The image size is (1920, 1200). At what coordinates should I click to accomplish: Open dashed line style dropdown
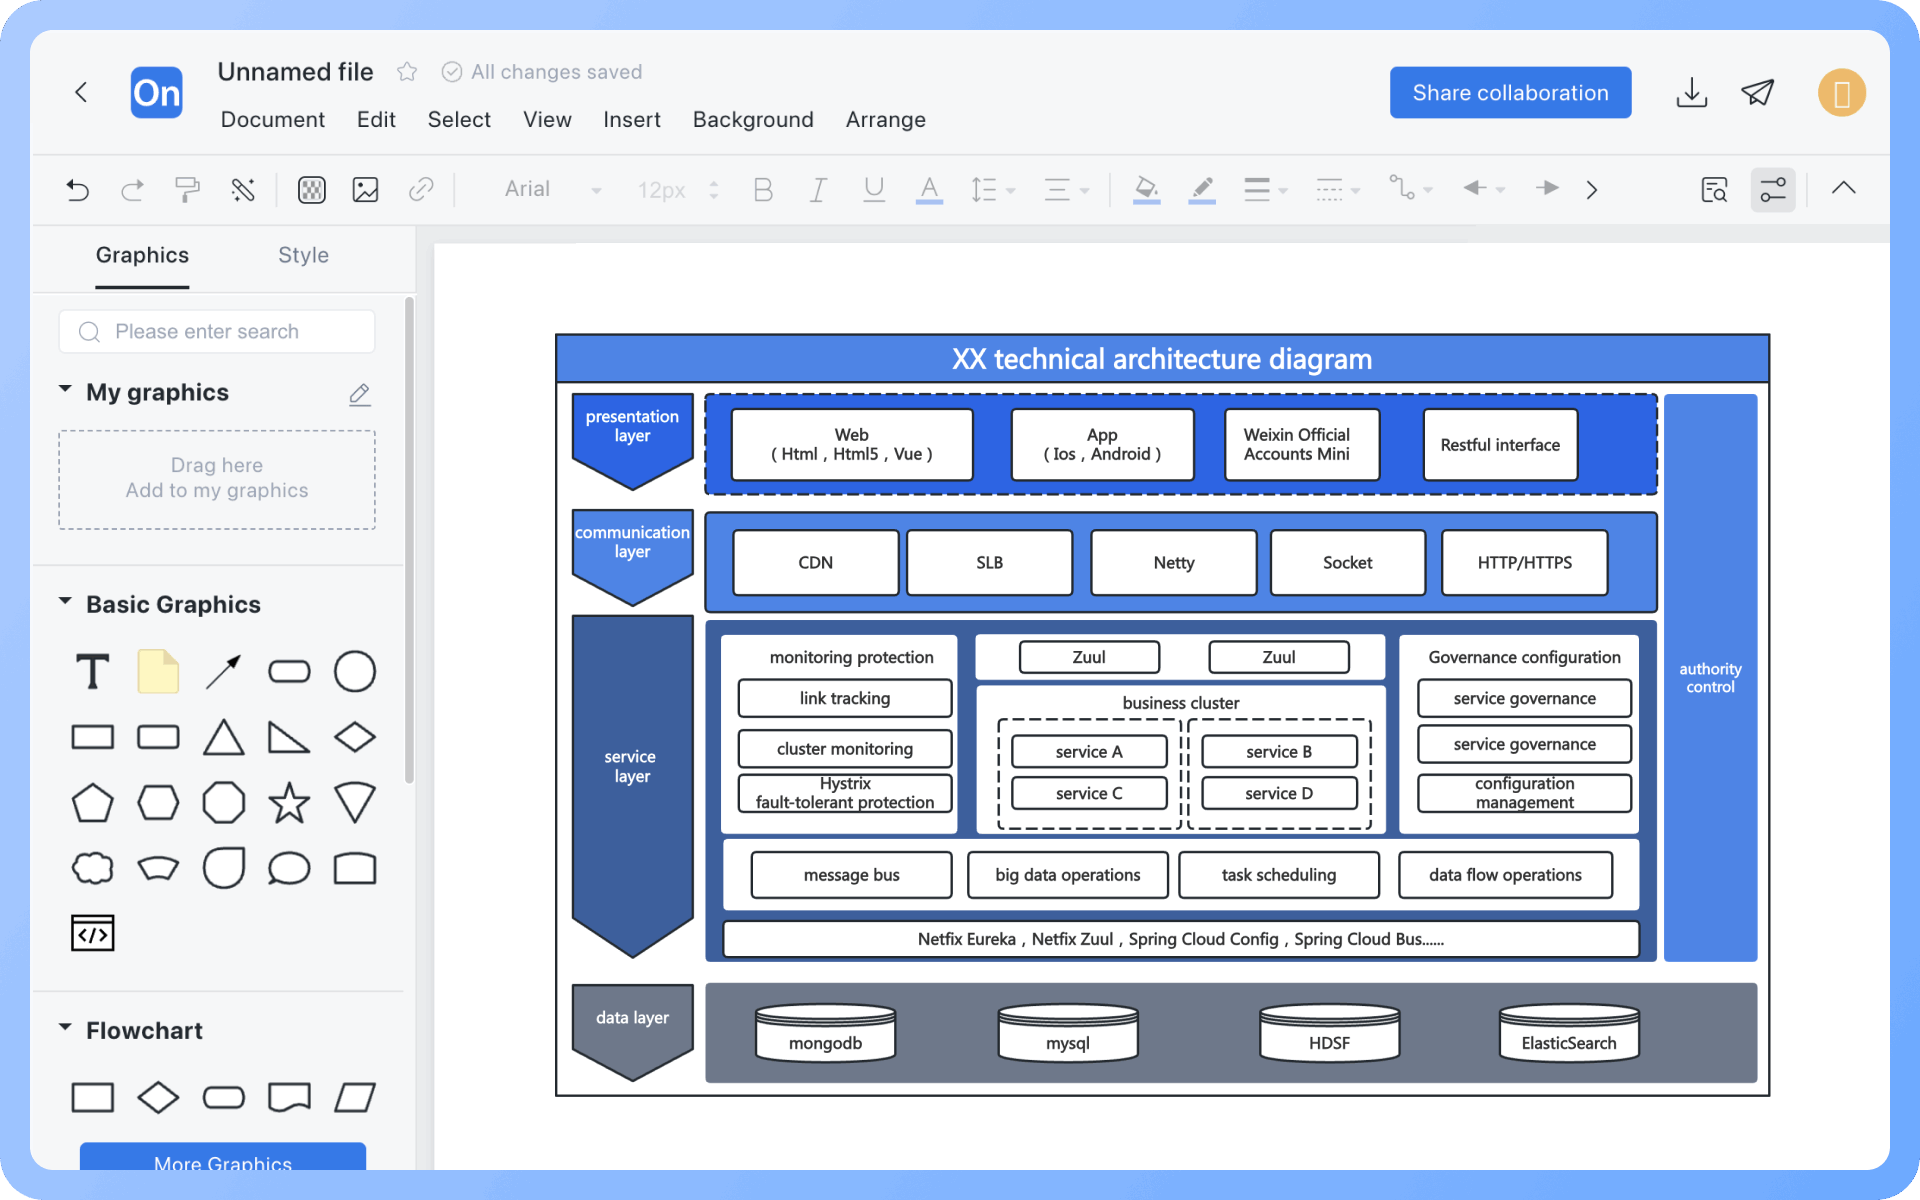point(1338,189)
